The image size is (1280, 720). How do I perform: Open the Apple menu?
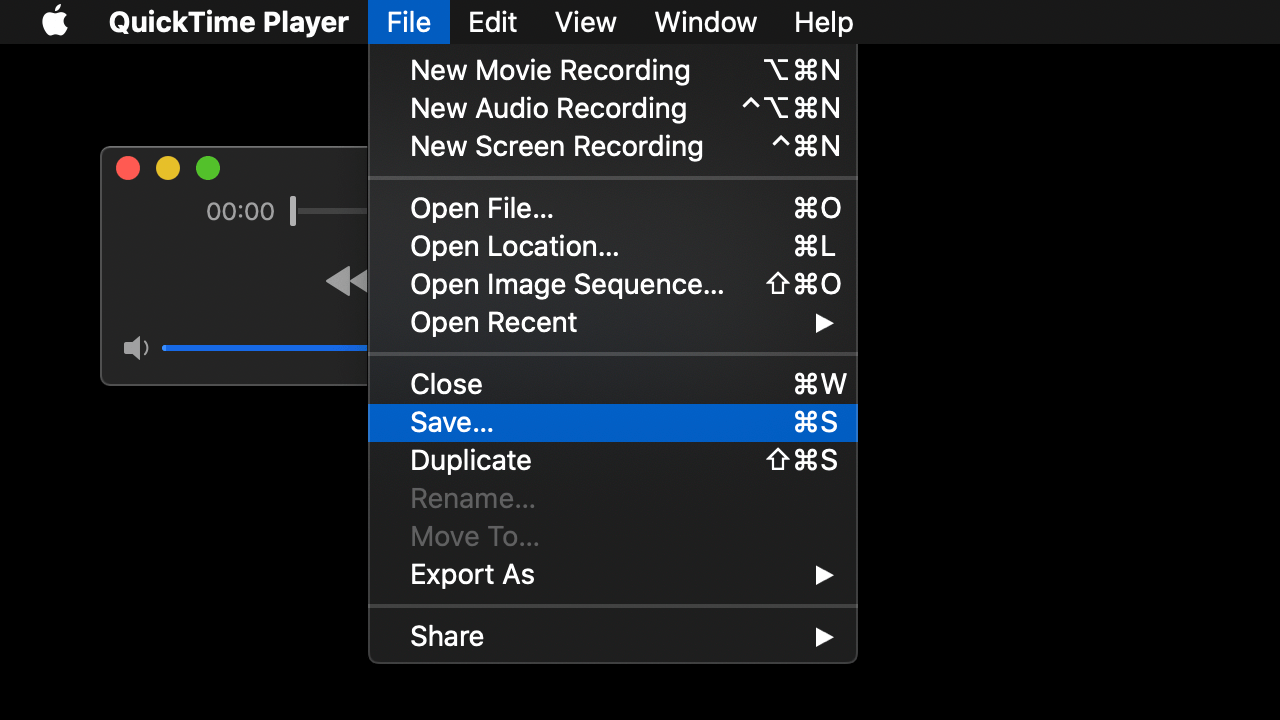coord(55,21)
